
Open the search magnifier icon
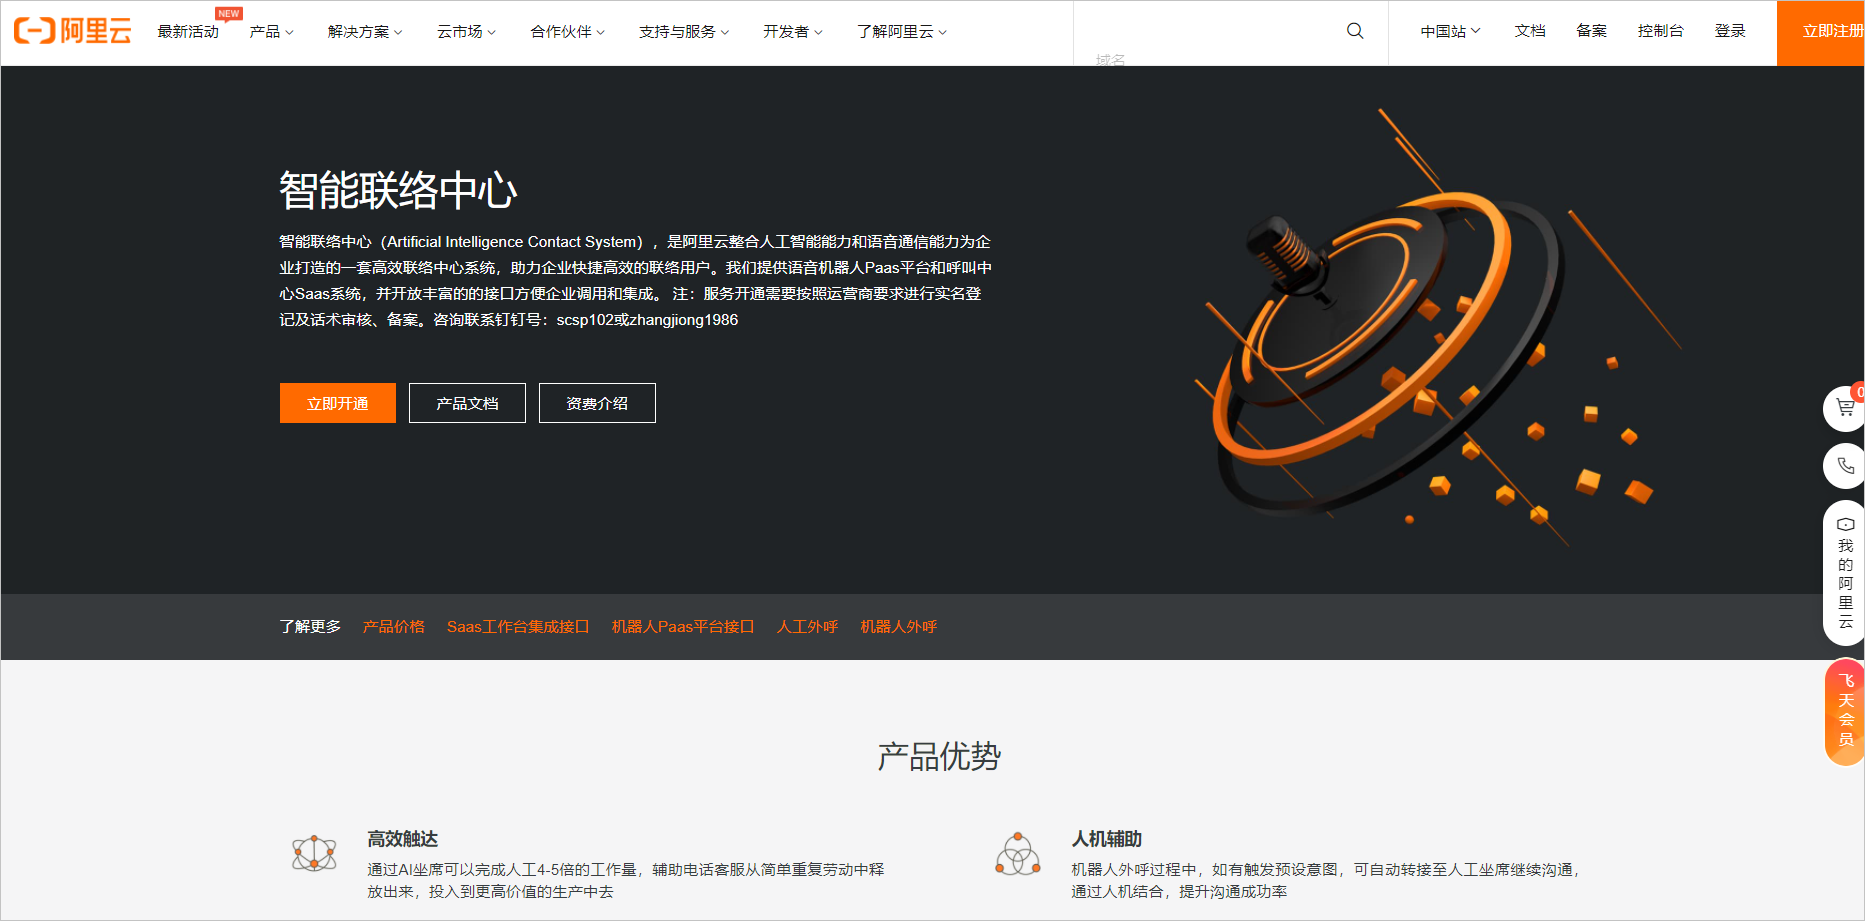(x=1355, y=31)
